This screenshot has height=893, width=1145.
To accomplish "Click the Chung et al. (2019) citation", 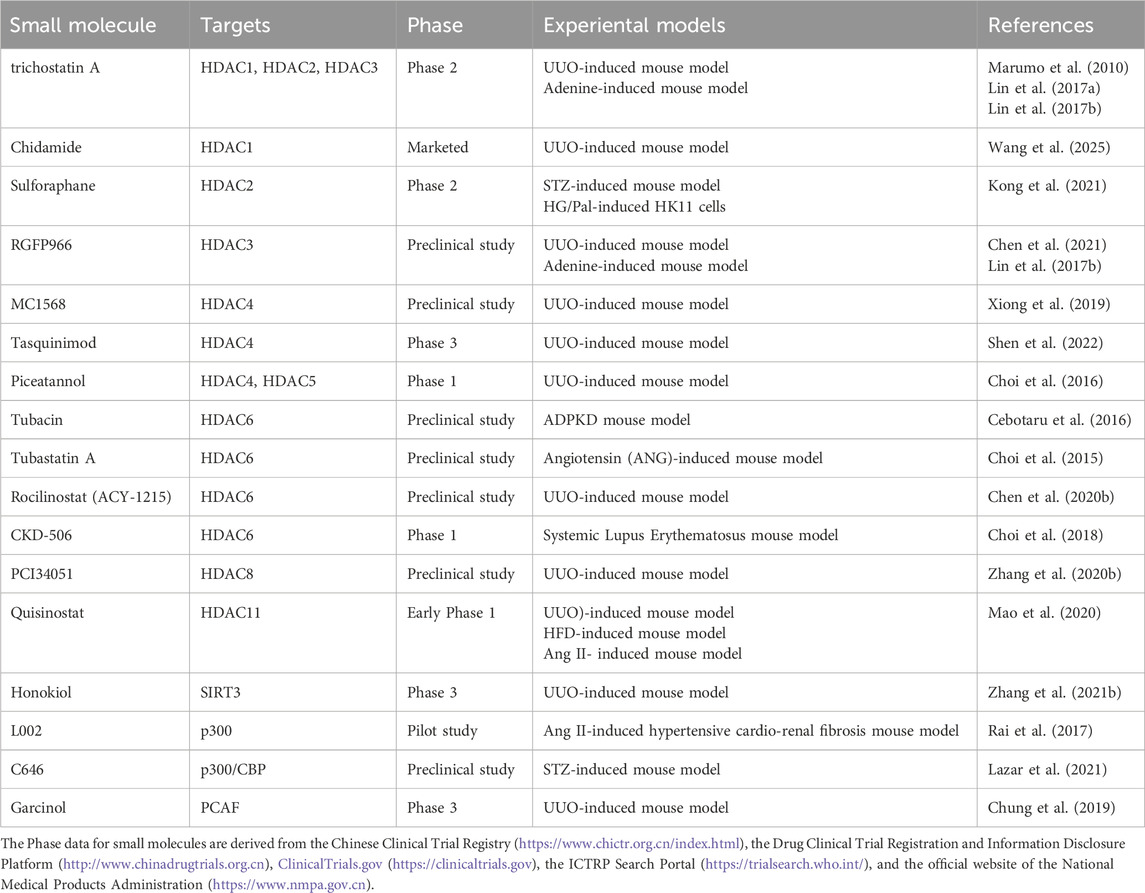I will [1037, 808].
